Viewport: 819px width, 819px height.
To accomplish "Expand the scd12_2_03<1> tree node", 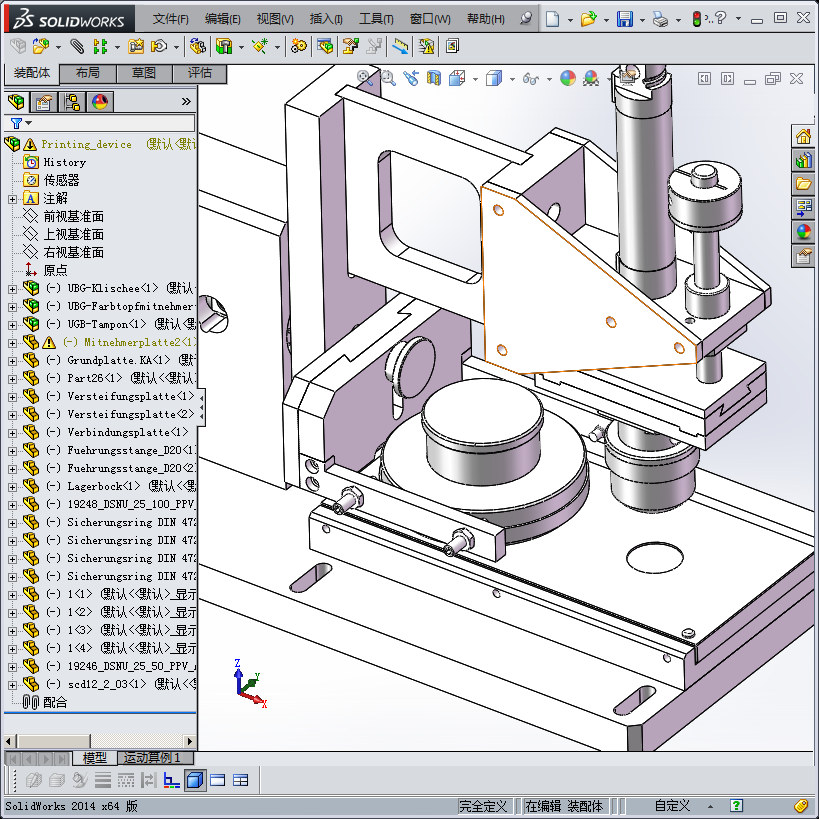I will [x=13, y=685].
